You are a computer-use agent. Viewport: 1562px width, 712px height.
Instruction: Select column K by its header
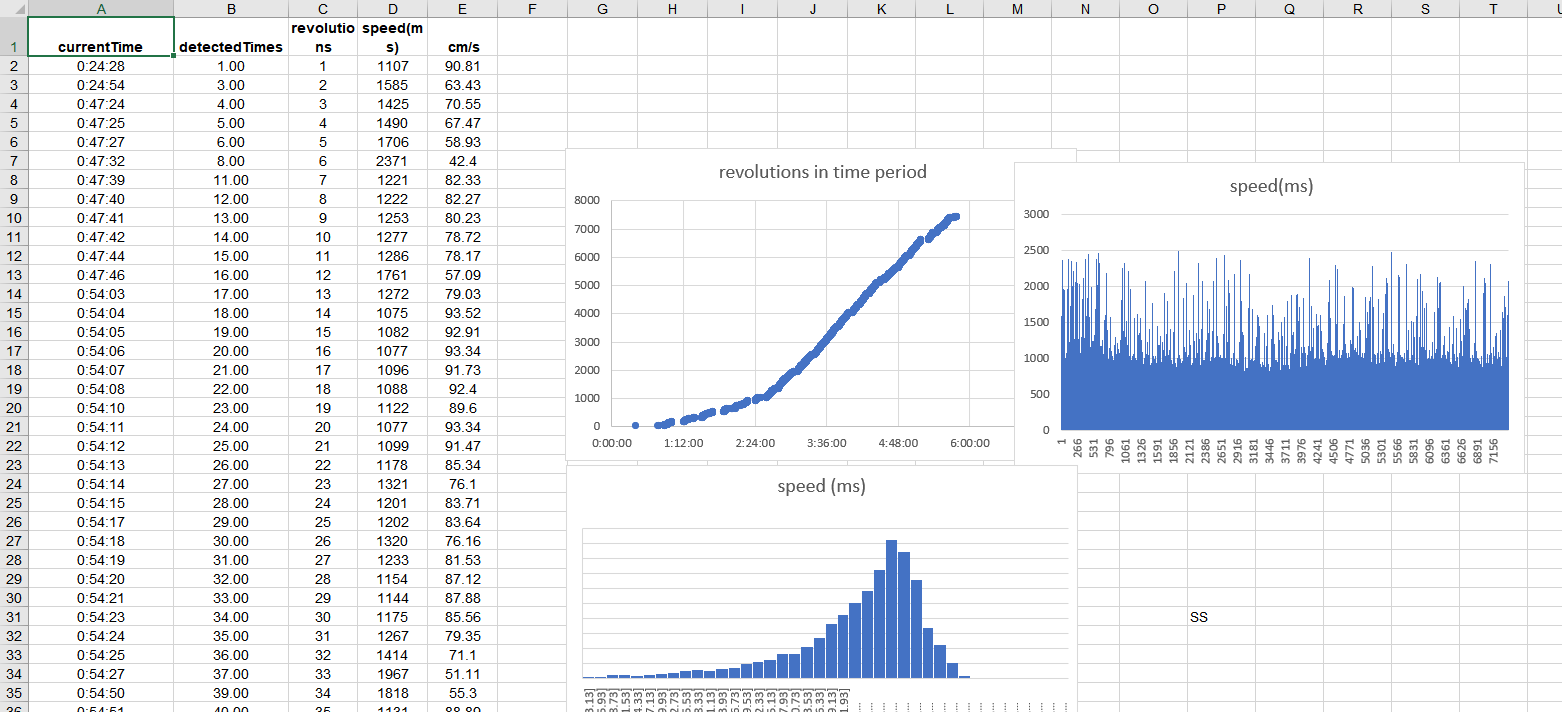coord(880,8)
